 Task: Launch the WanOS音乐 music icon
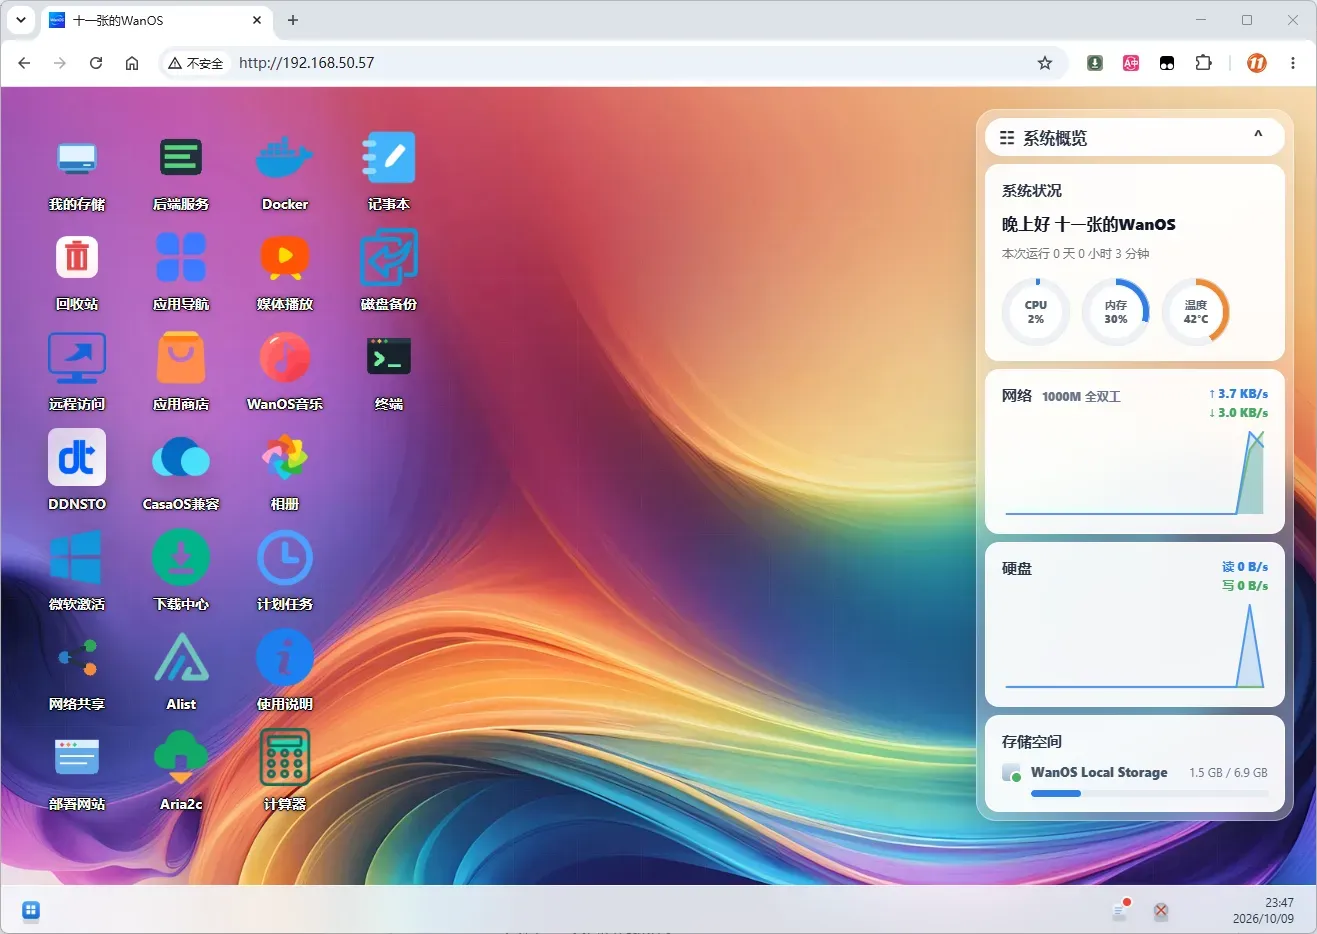click(285, 358)
